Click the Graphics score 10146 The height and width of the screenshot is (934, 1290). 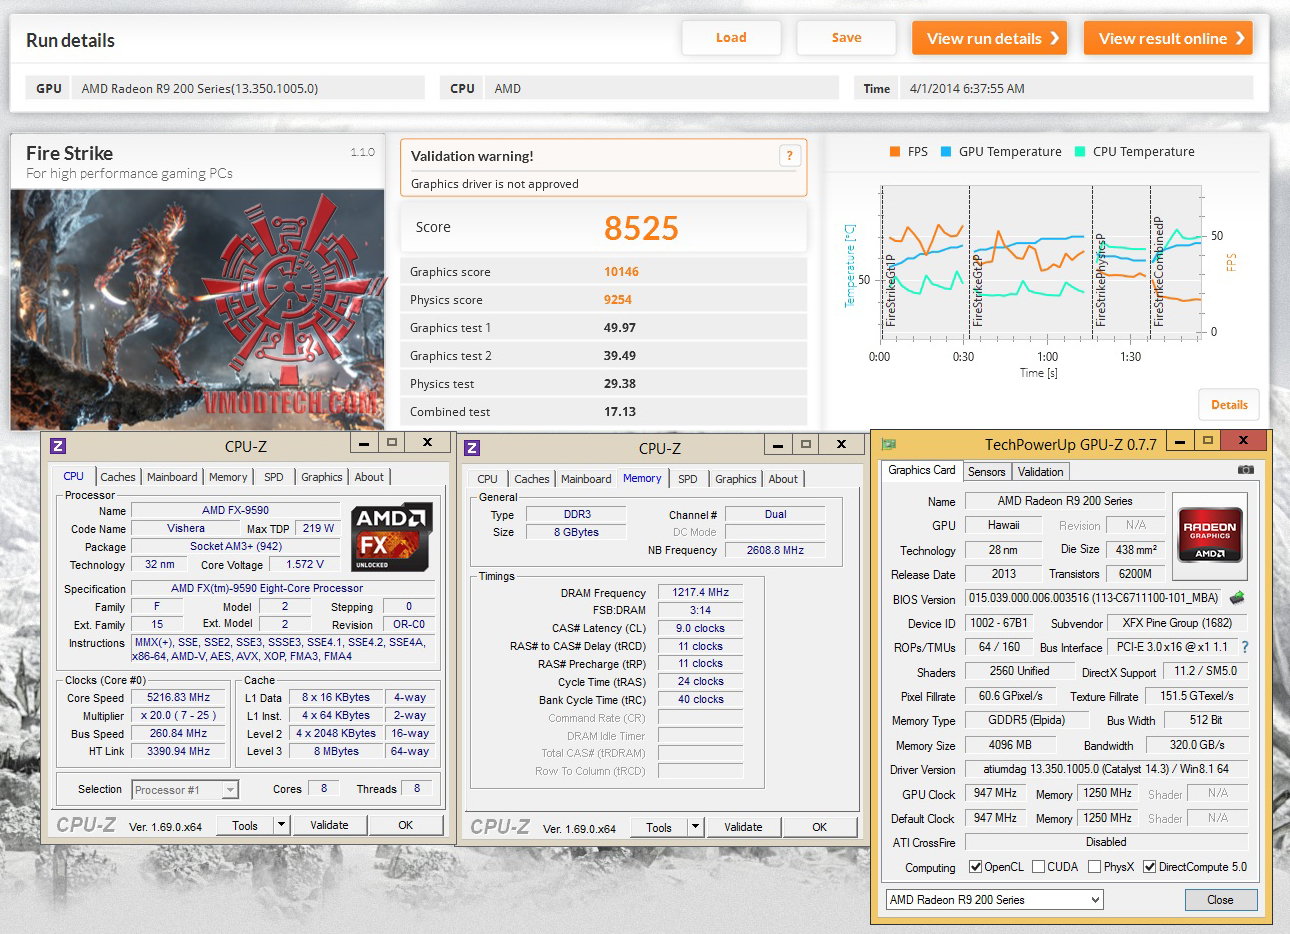coord(621,271)
